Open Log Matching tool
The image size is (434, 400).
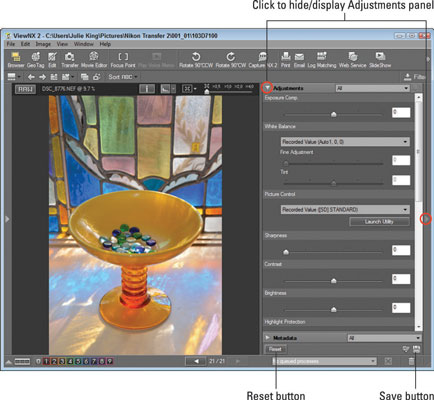[322, 60]
